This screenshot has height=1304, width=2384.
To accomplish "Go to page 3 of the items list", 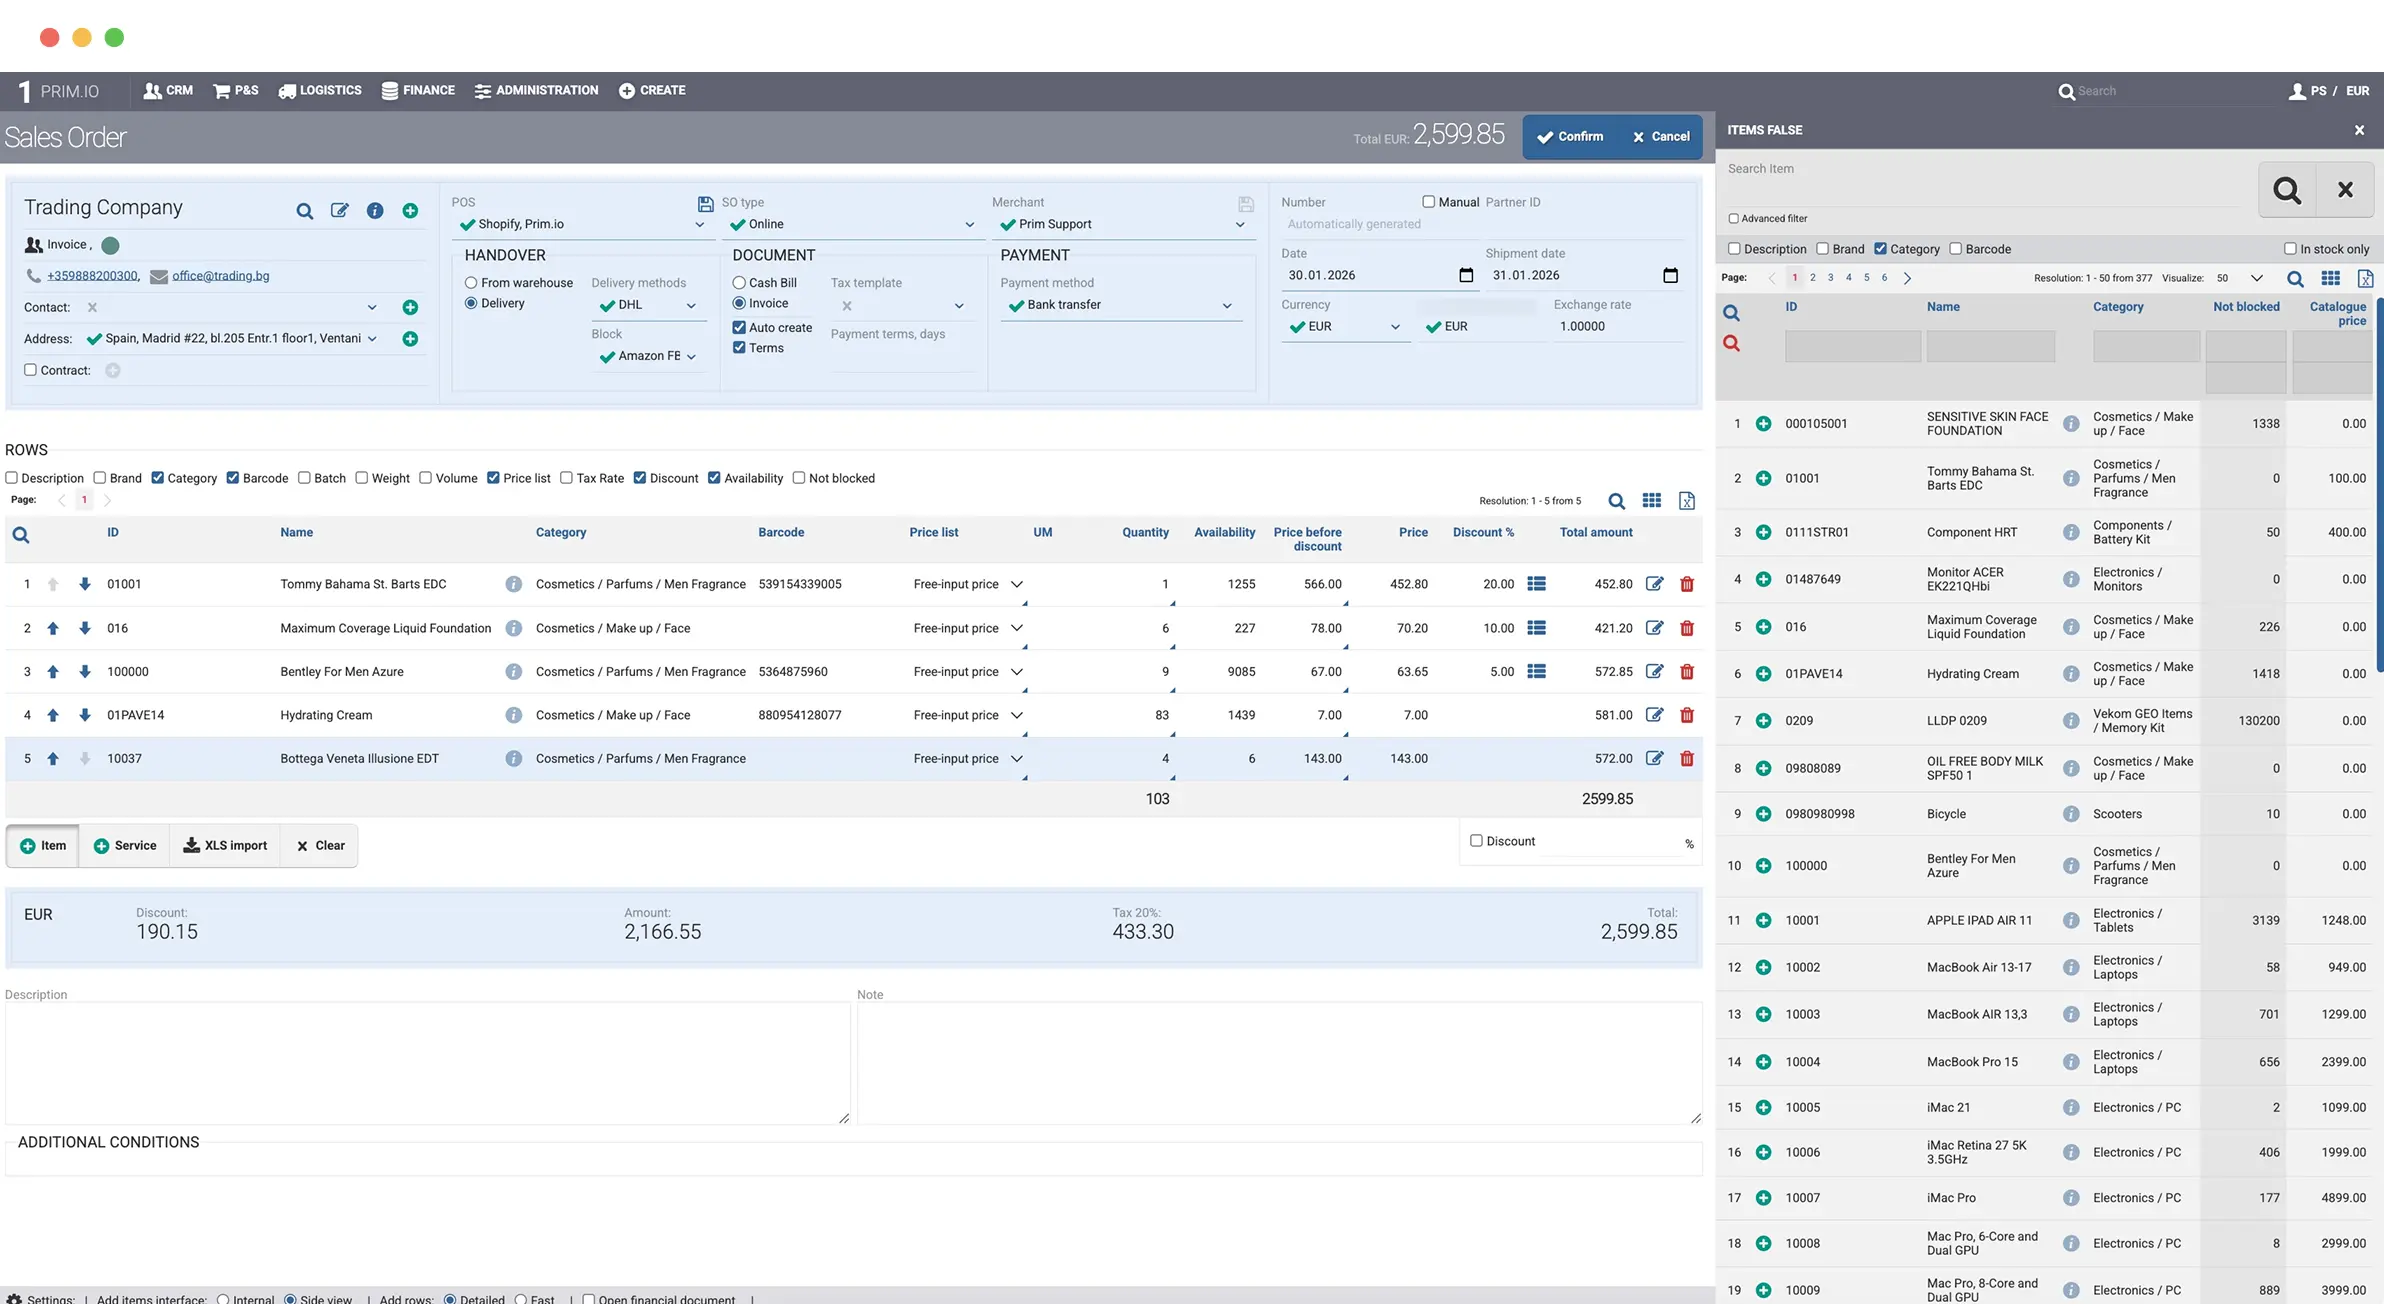I will tap(1831, 278).
